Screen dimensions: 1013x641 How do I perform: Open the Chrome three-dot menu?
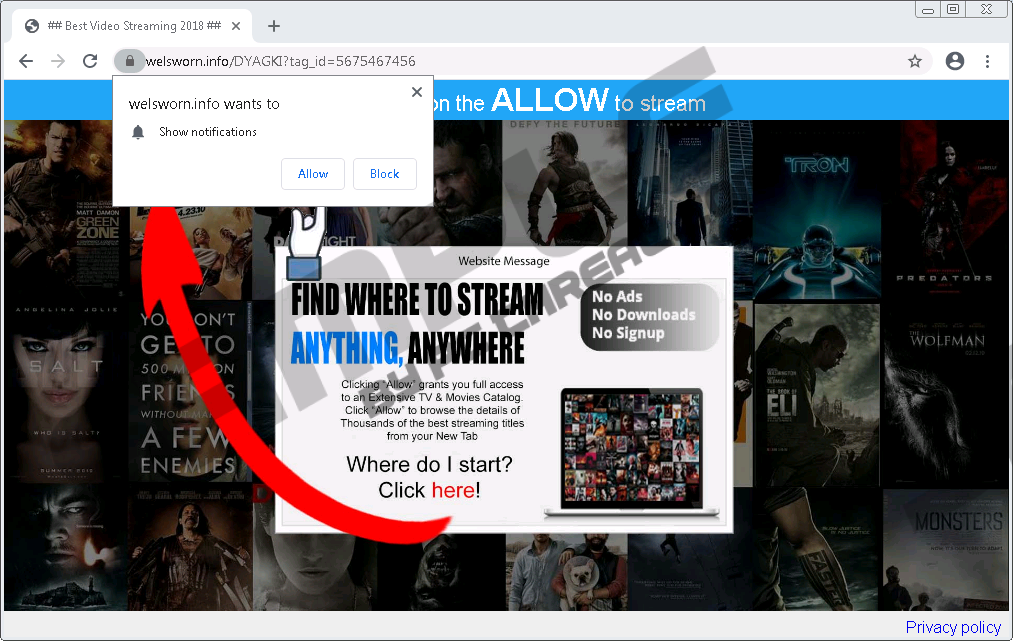(x=987, y=61)
